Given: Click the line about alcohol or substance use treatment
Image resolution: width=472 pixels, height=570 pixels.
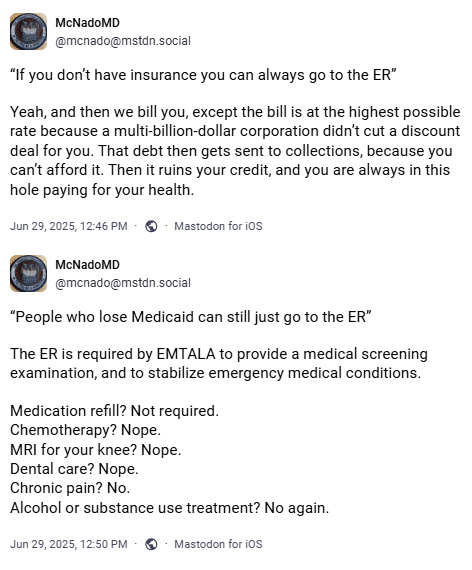Looking at the screenshot, I should [x=169, y=508].
